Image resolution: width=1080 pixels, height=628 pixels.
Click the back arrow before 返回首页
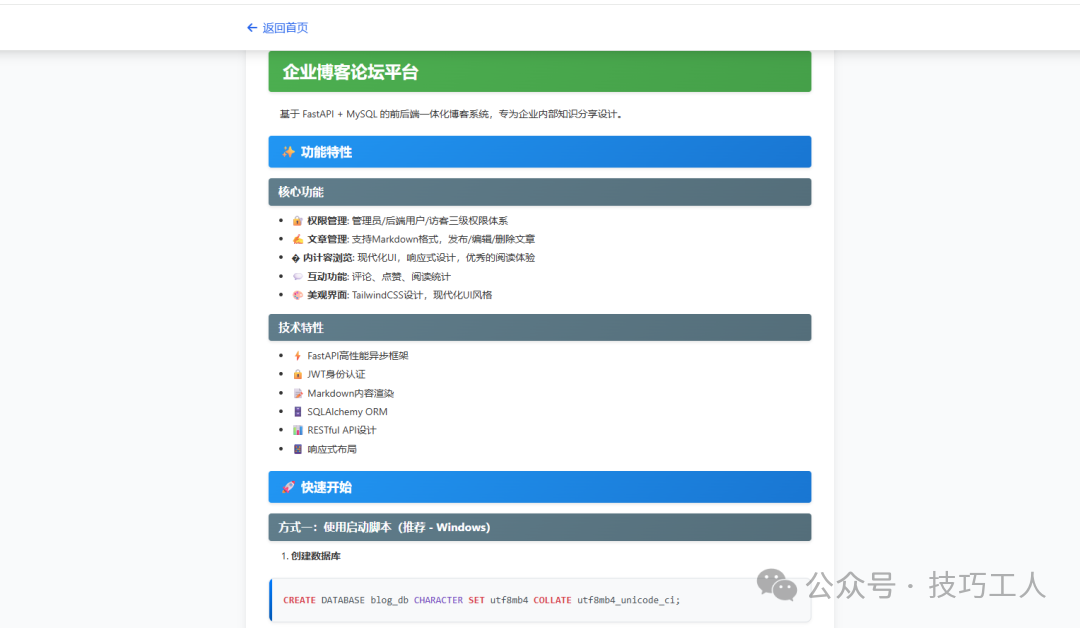coord(252,28)
